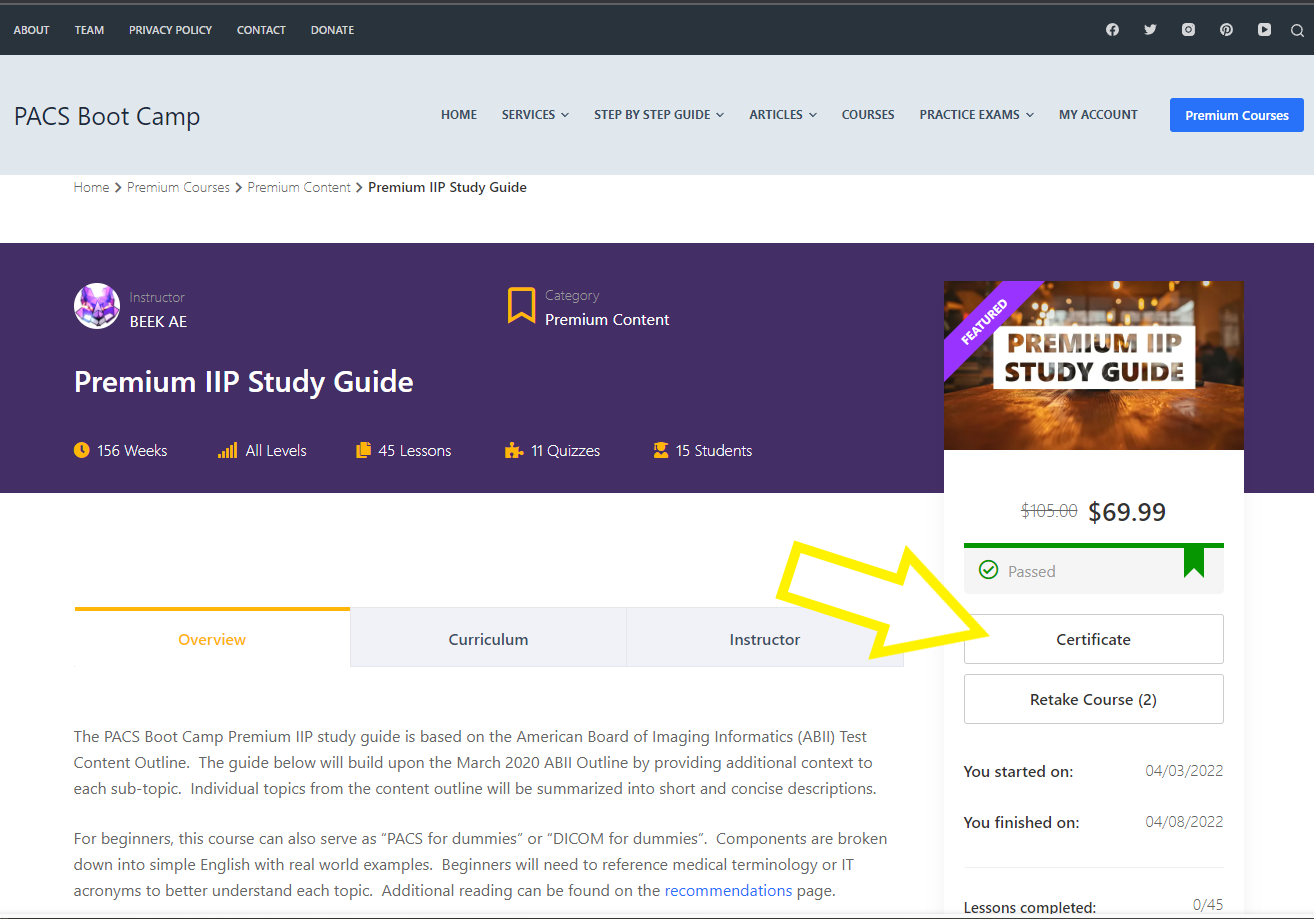Switch to the Instructor tab
Viewport: 1314px width, 919px height.
765,637
